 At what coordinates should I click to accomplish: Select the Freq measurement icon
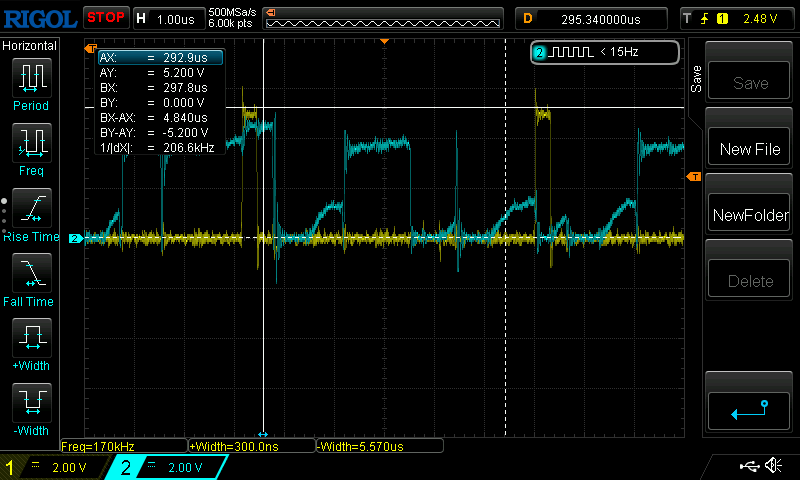(x=32, y=143)
